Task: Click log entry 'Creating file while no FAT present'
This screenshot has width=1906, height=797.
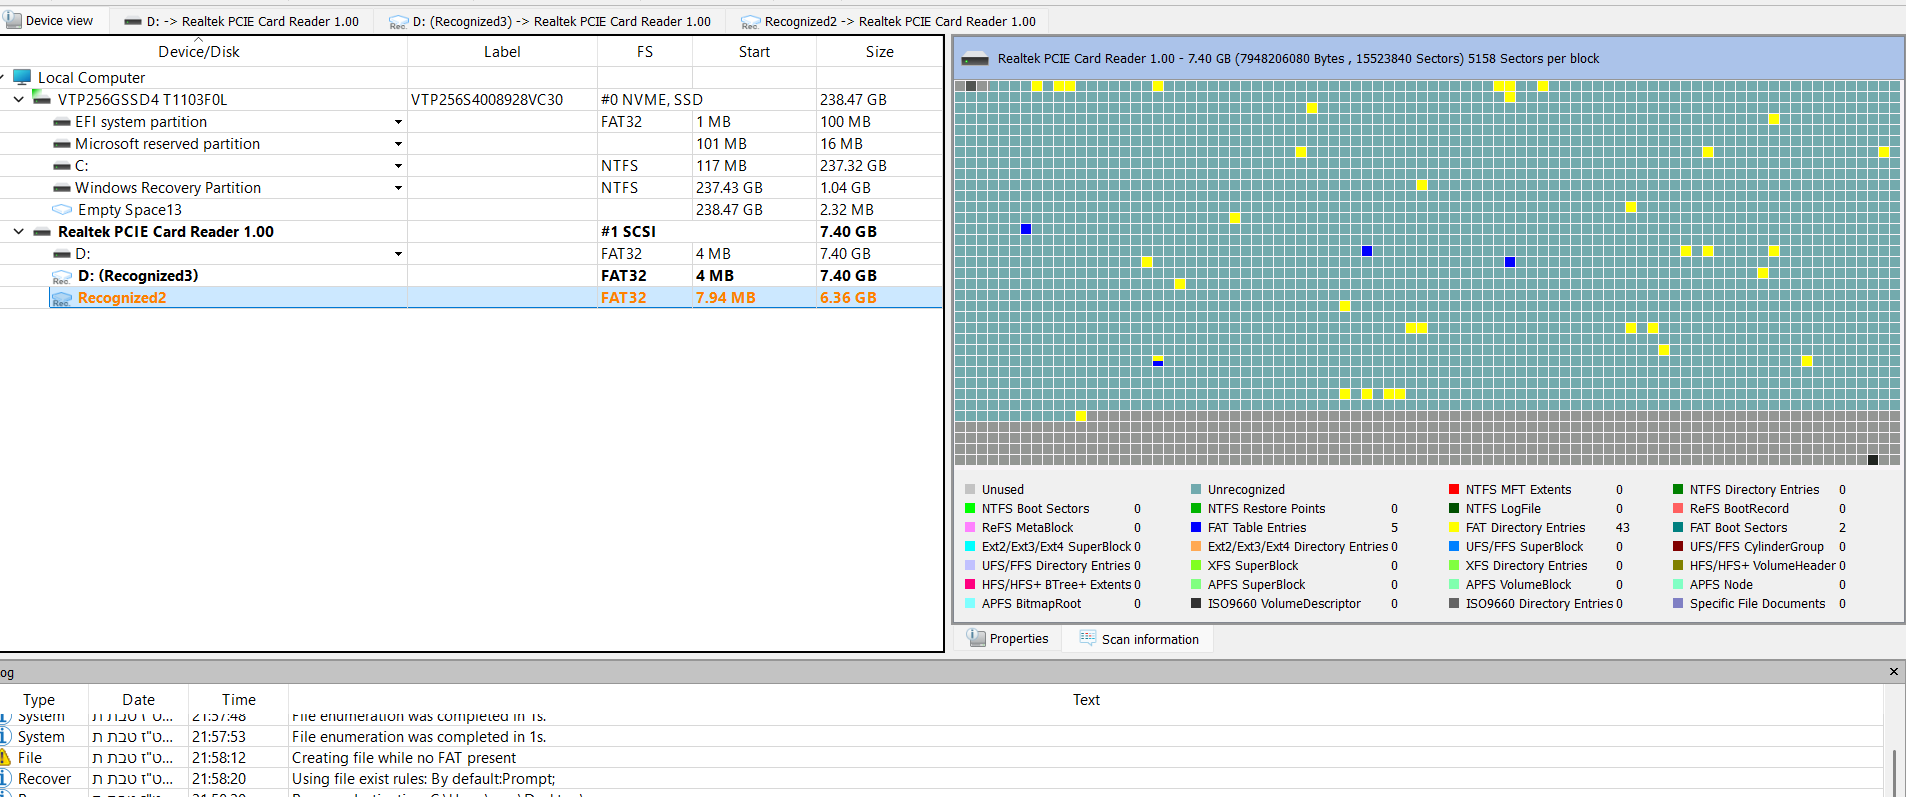Action: tap(404, 758)
